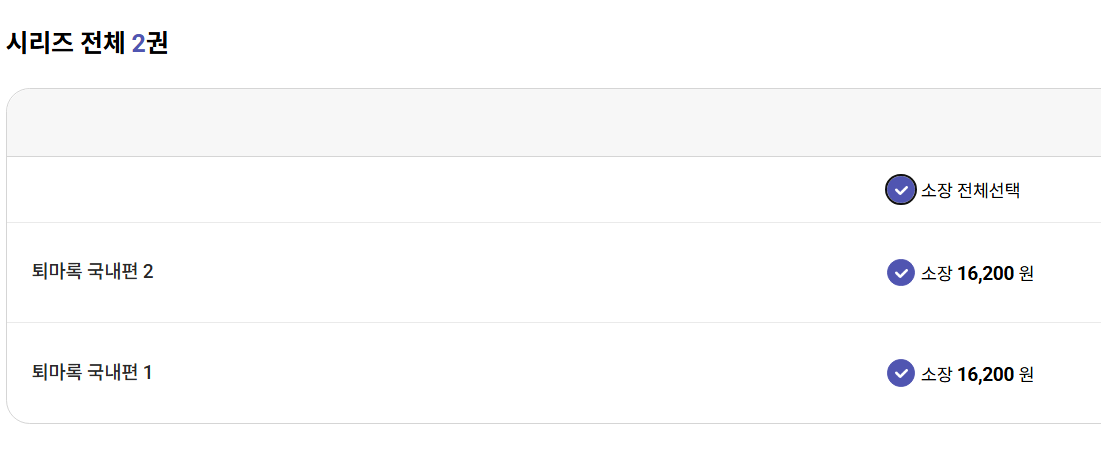The width and height of the screenshot is (1101, 456).
Task: Click the 16,200 price of 퇴마록 국내편 2
Action: (985, 273)
